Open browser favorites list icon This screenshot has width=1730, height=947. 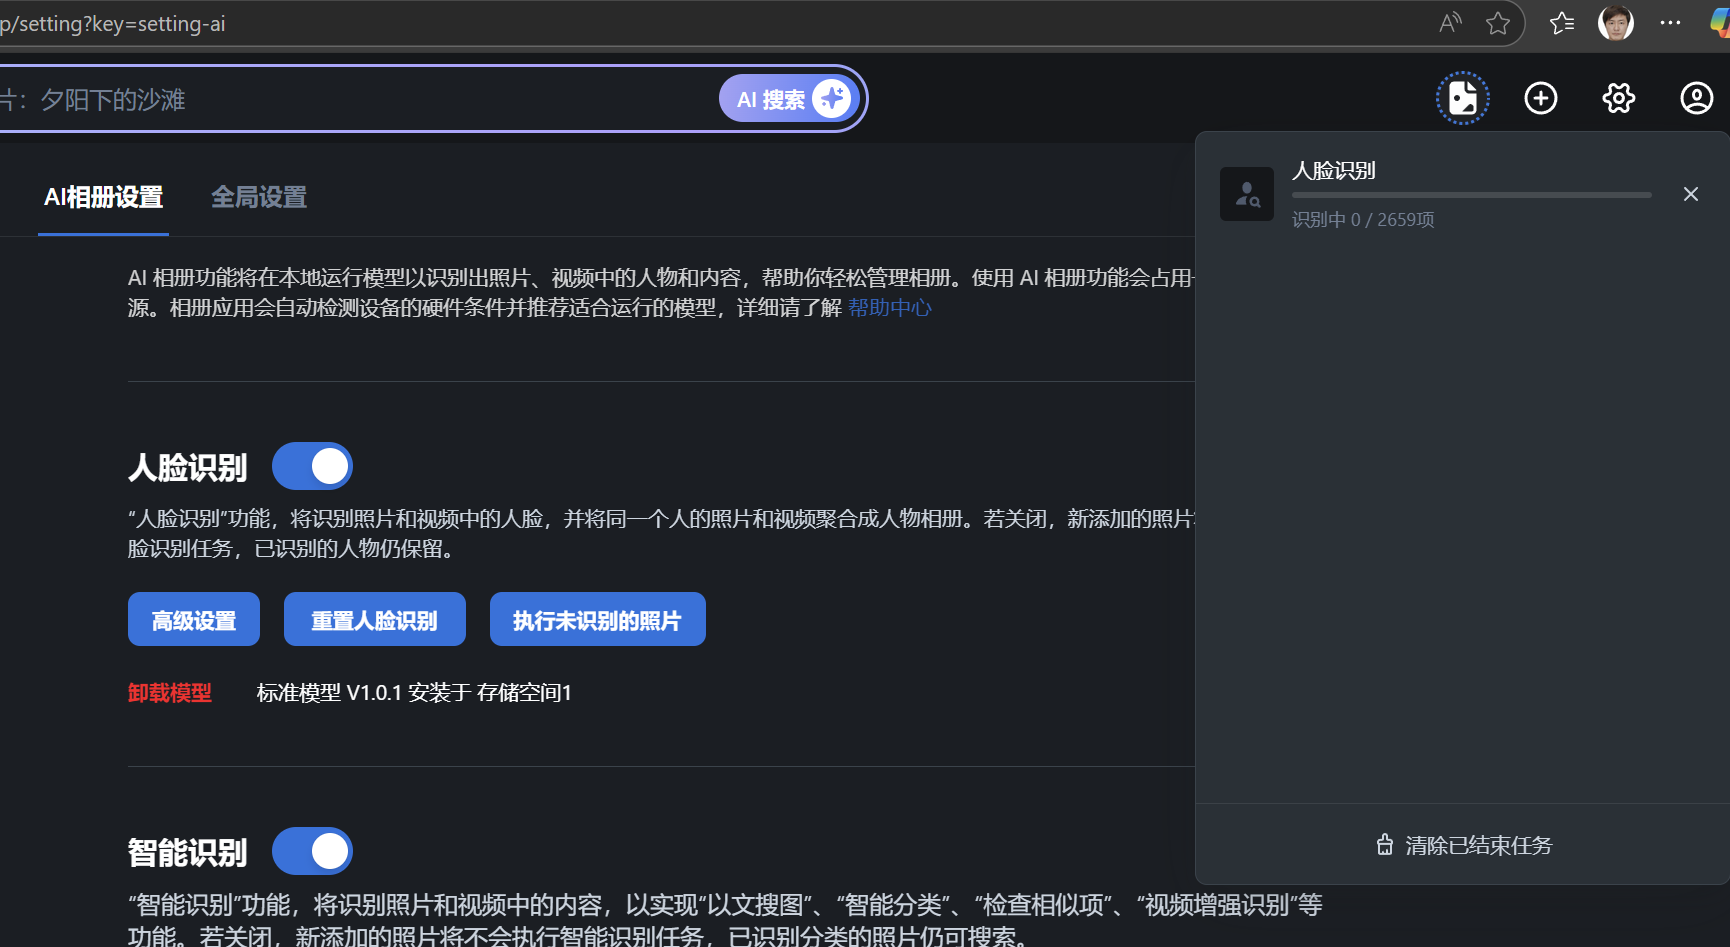tap(1562, 23)
